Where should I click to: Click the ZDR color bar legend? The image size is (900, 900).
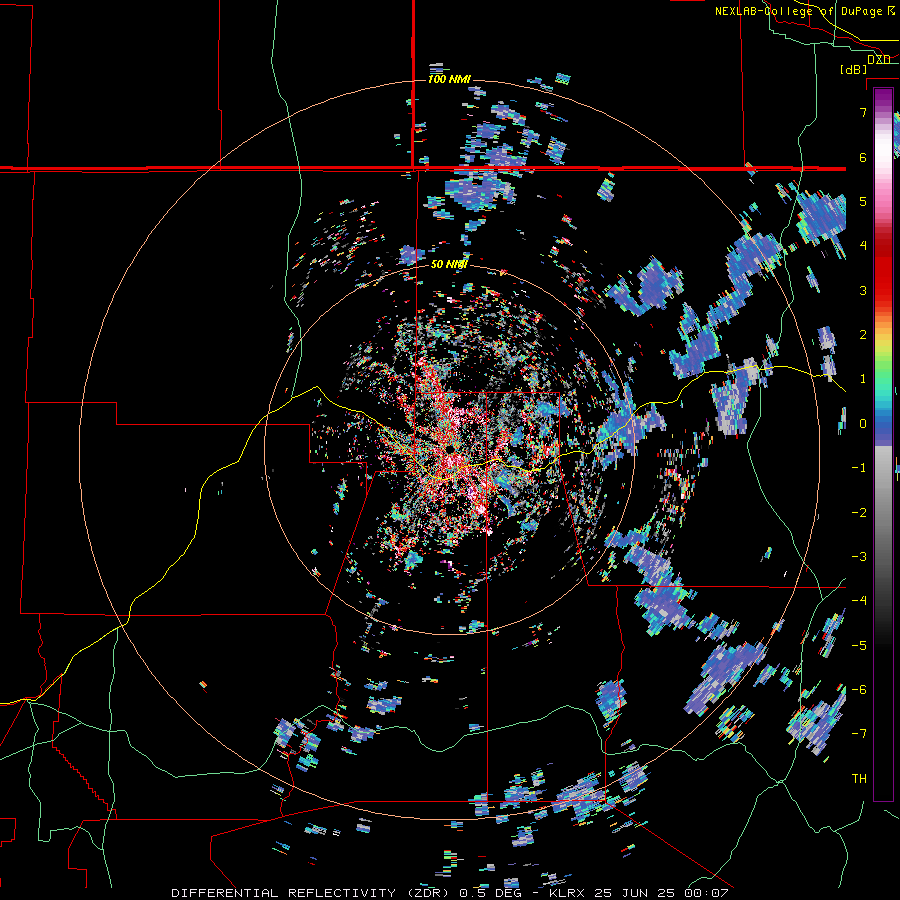click(x=883, y=444)
